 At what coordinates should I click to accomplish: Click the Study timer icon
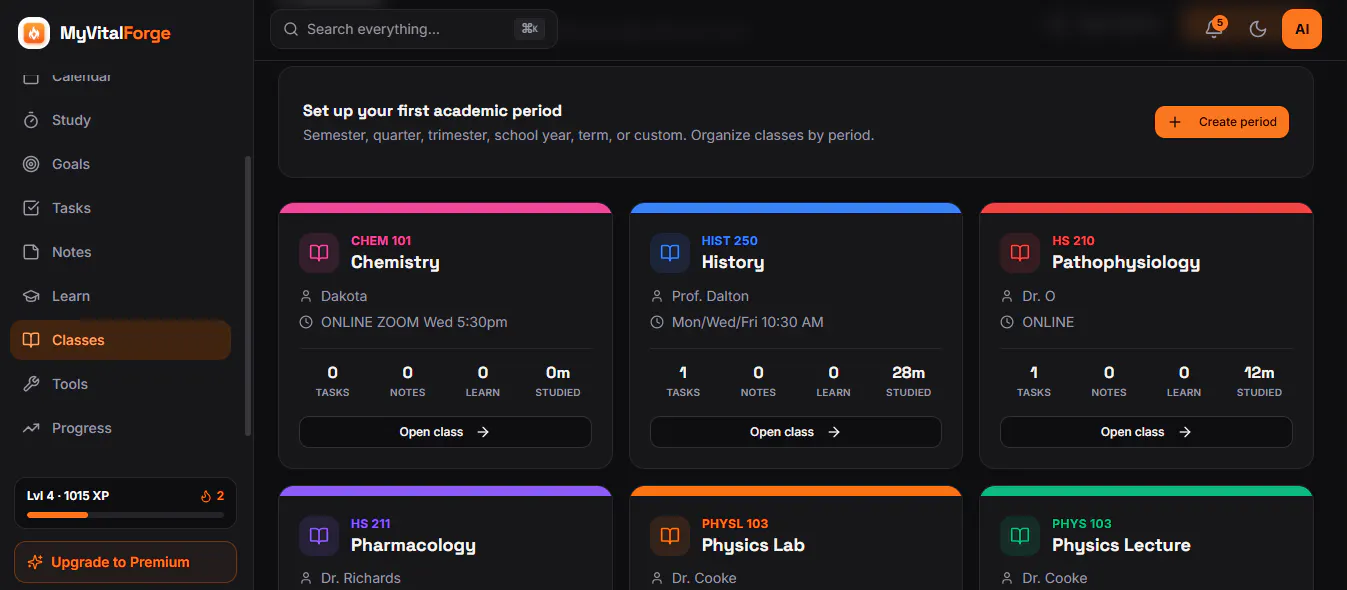[x=32, y=120]
